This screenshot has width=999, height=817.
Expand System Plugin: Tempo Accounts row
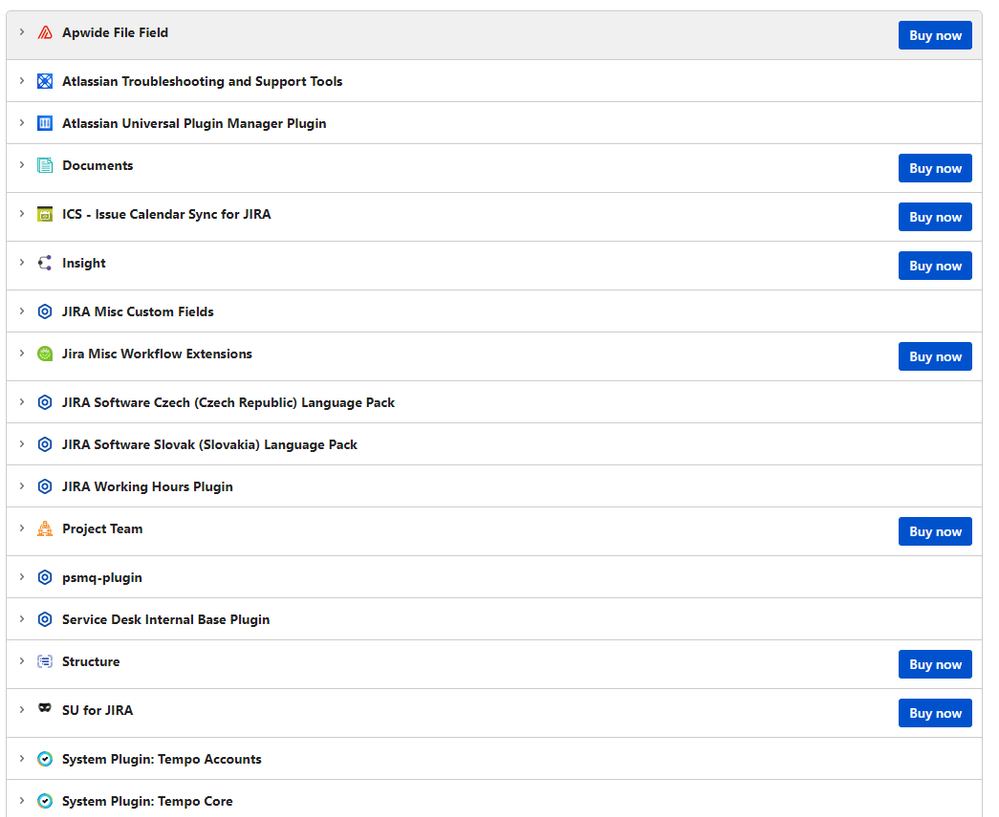pyautogui.click(x=22, y=758)
